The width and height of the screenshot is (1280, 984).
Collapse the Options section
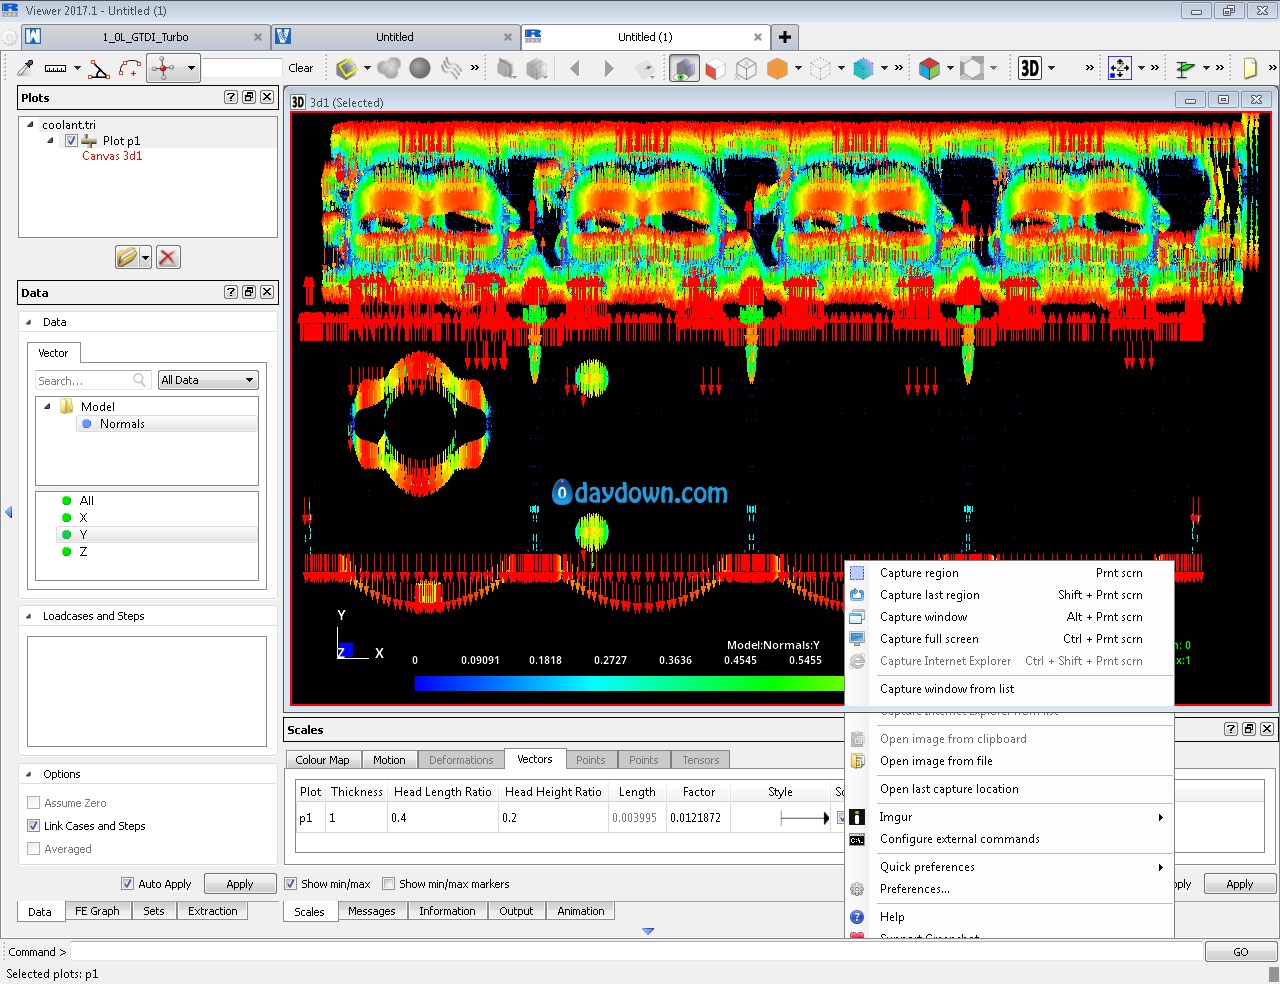pos(28,774)
